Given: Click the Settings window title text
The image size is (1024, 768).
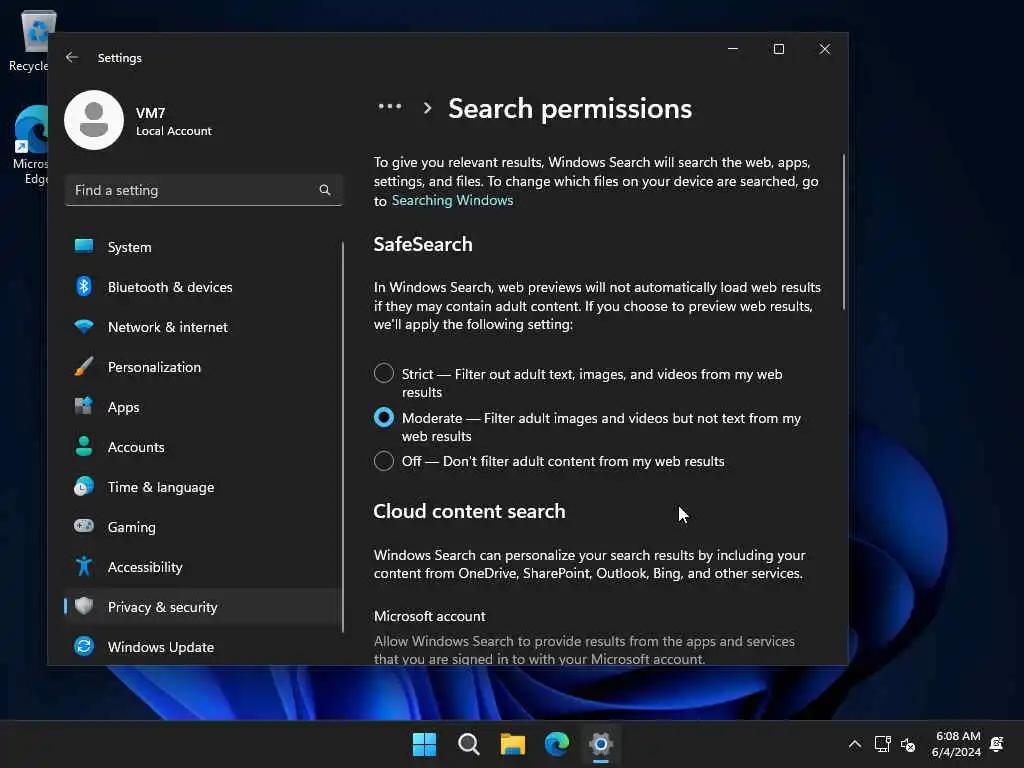Looking at the screenshot, I should point(120,57).
